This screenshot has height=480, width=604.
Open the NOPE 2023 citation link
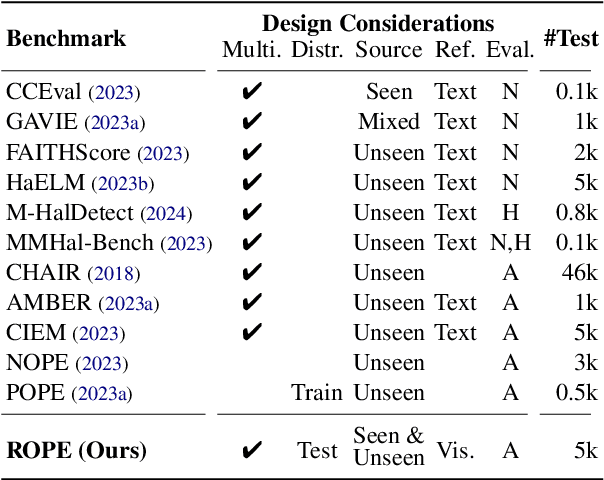tap(100, 363)
